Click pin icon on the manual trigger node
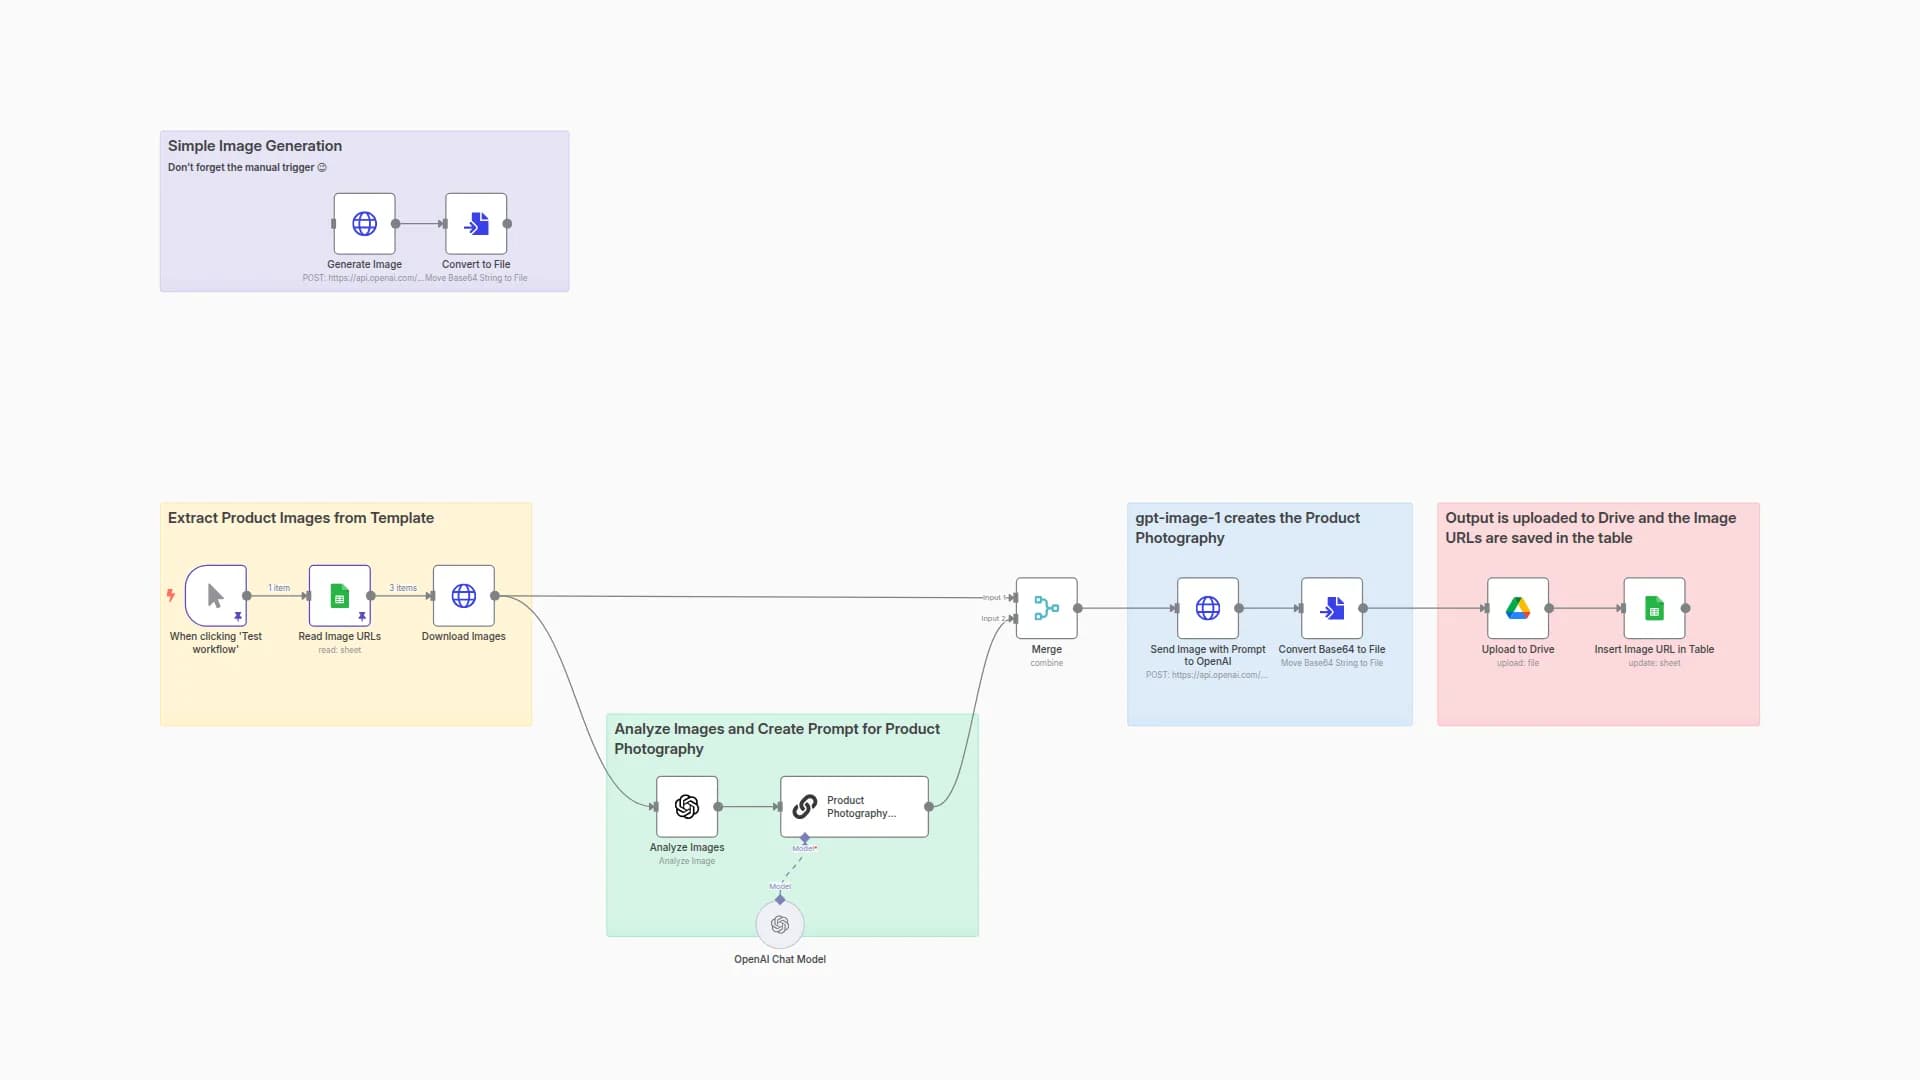The width and height of the screenshot is (1920, 1080). pos(238,617)
